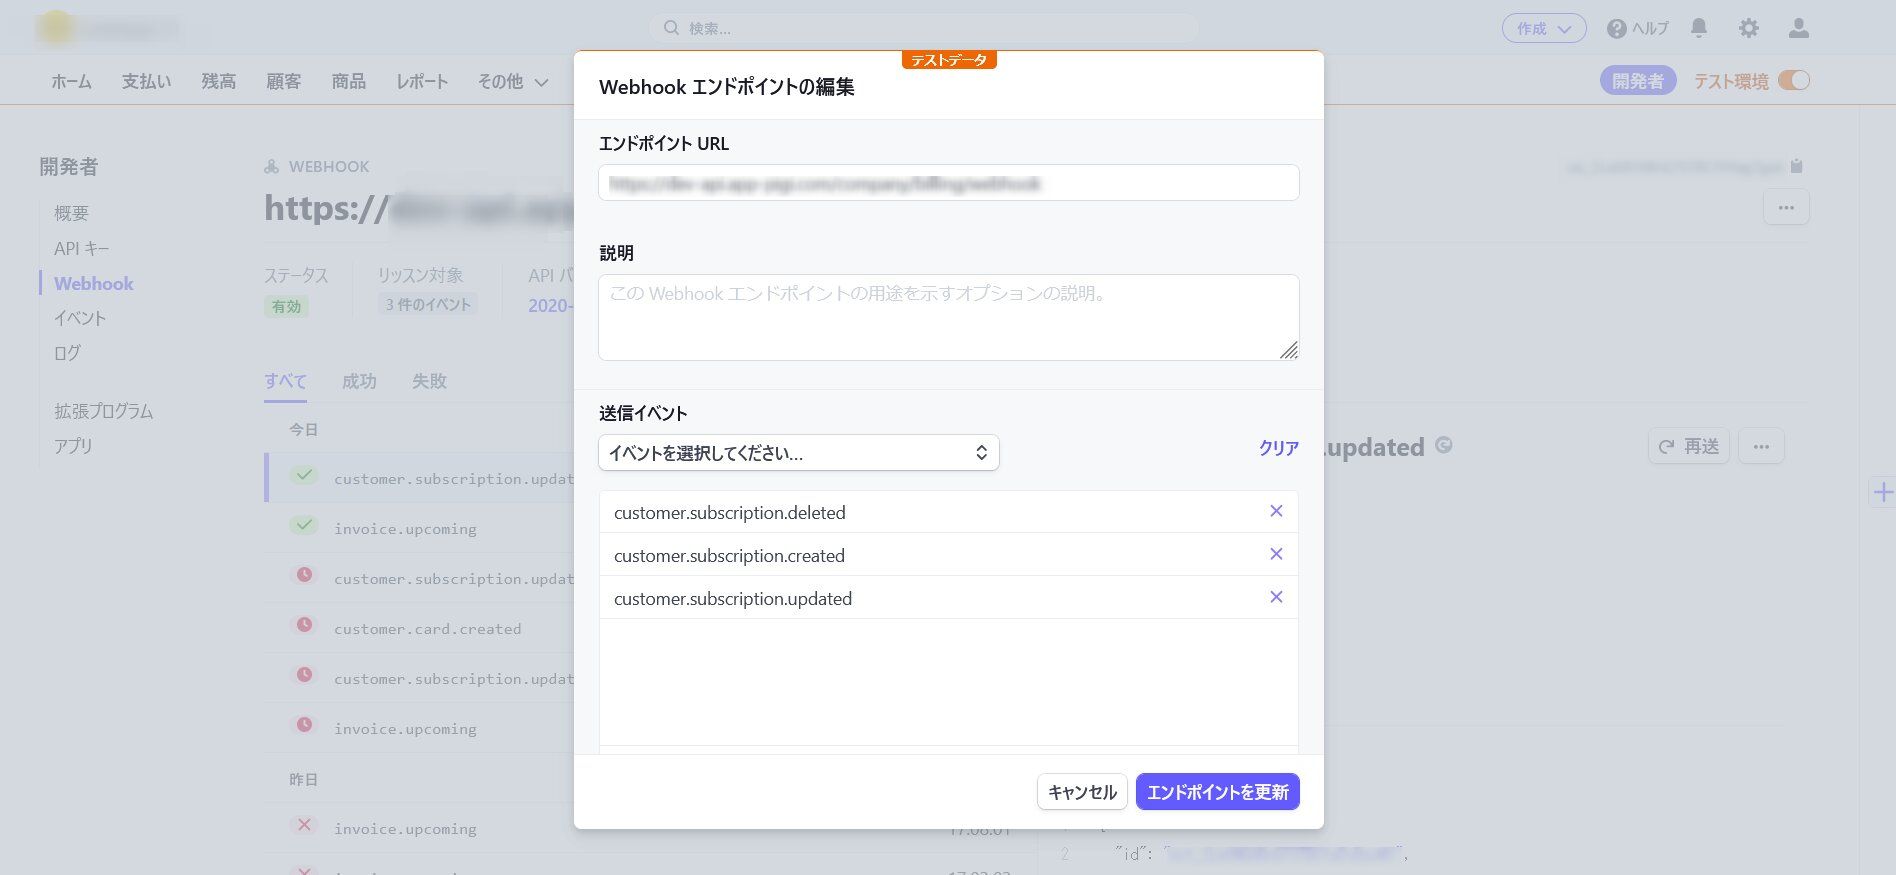Remove customer.subscription.deleted event with X icon

[1276, 511]
